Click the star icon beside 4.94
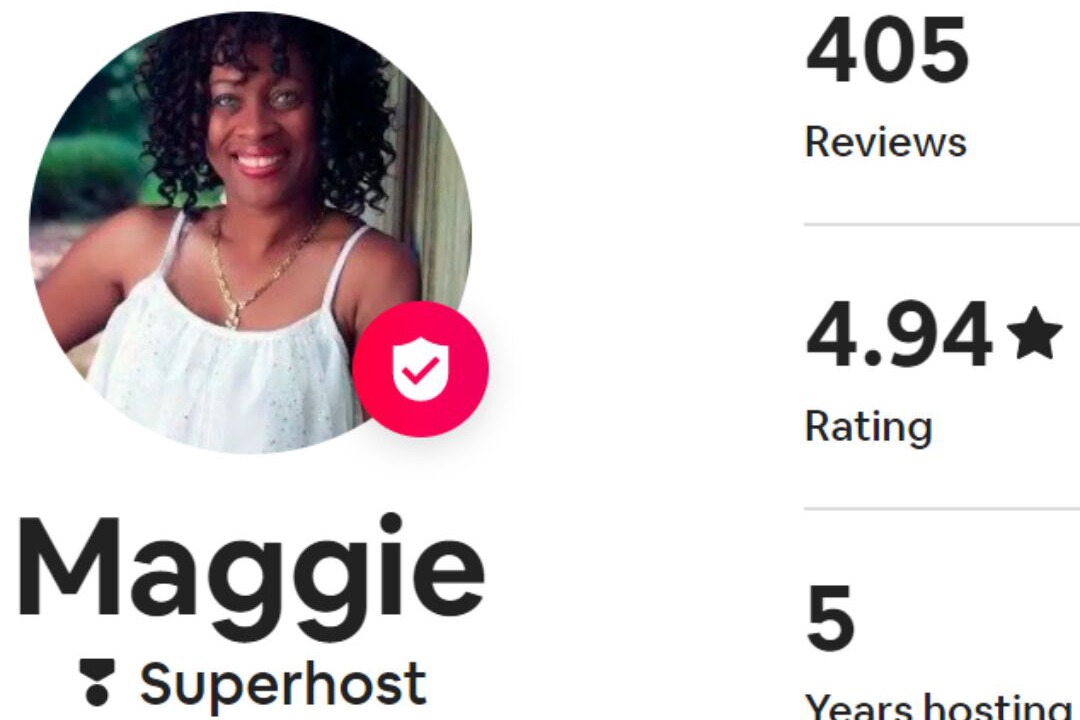1080x720 pixels. (1034, 334)
